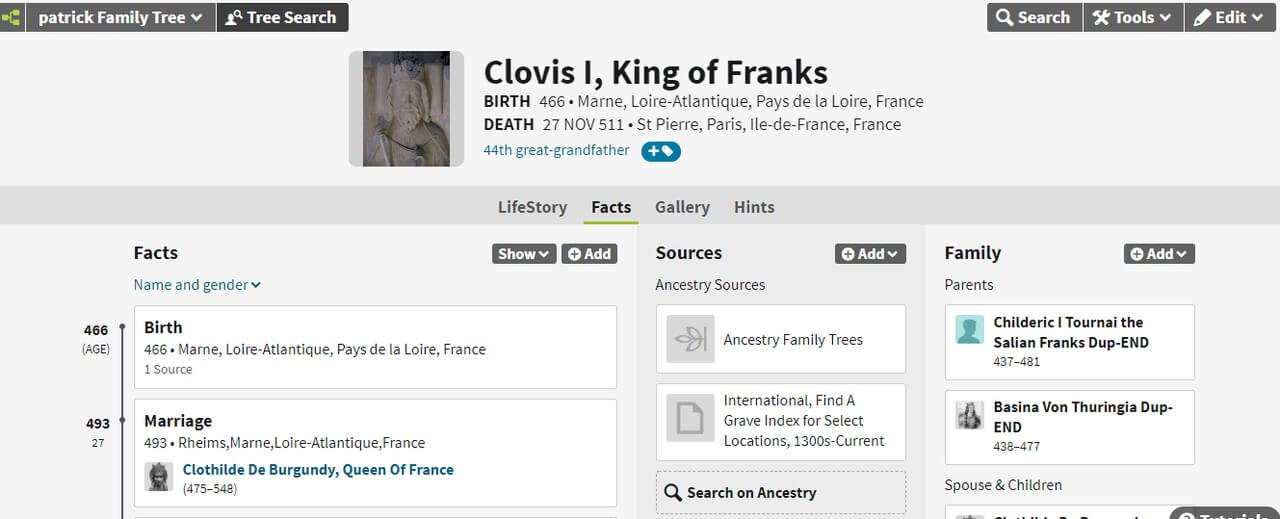1280x519 pixels.
Task: Open the Add dropdown in Sources
Action: [870, 254]
